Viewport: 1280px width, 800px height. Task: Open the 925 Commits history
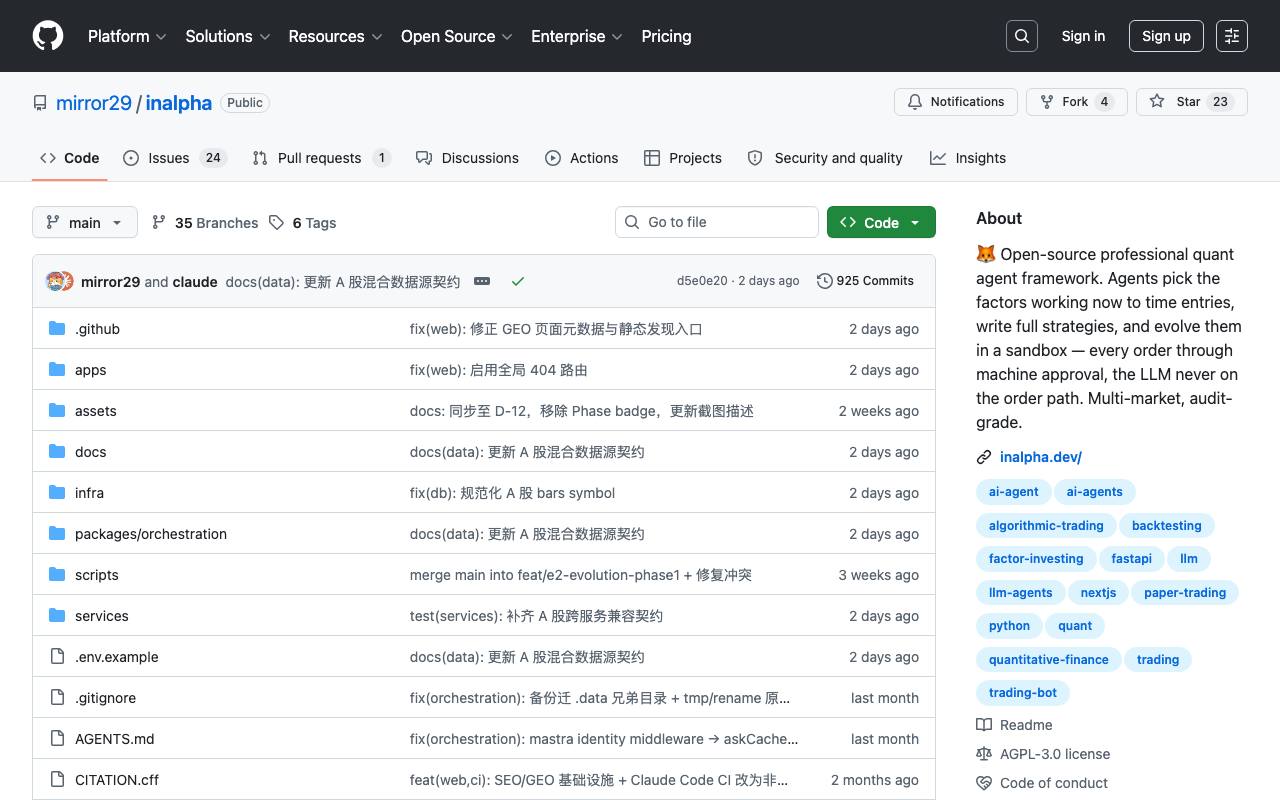coord(865,281)
